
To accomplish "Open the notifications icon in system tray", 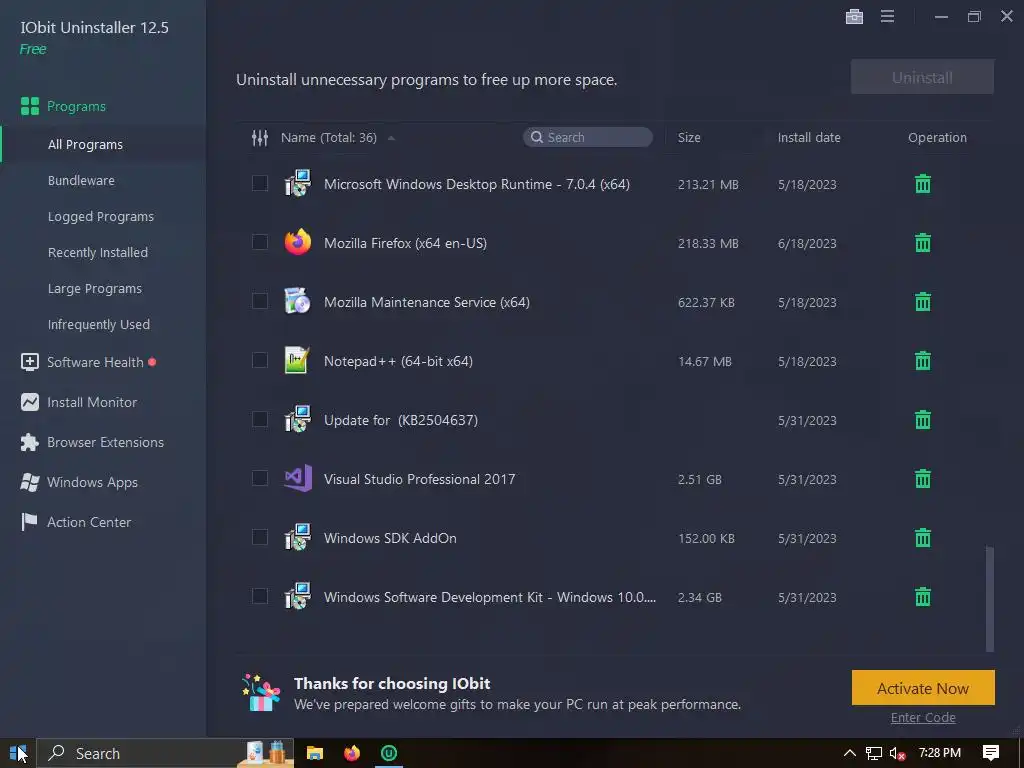I will (991, 753).
